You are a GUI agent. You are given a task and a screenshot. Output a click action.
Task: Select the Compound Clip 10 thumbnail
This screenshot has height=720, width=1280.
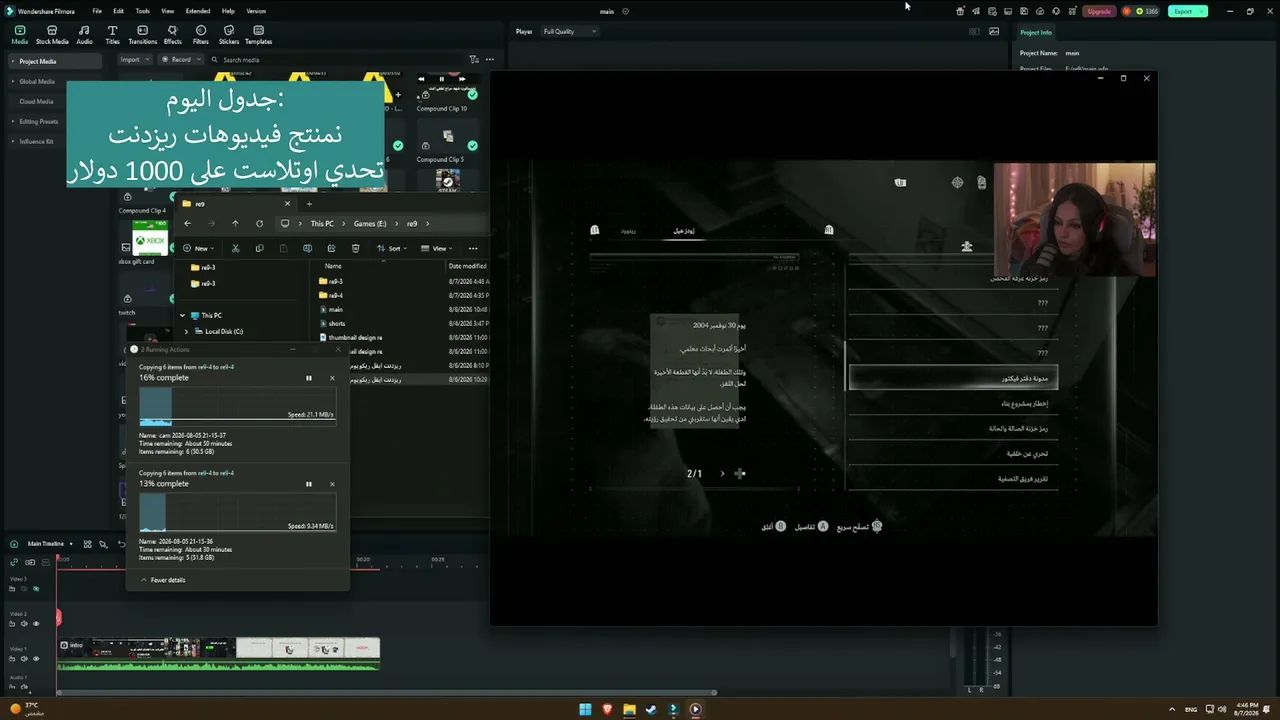tap(448, 87)
